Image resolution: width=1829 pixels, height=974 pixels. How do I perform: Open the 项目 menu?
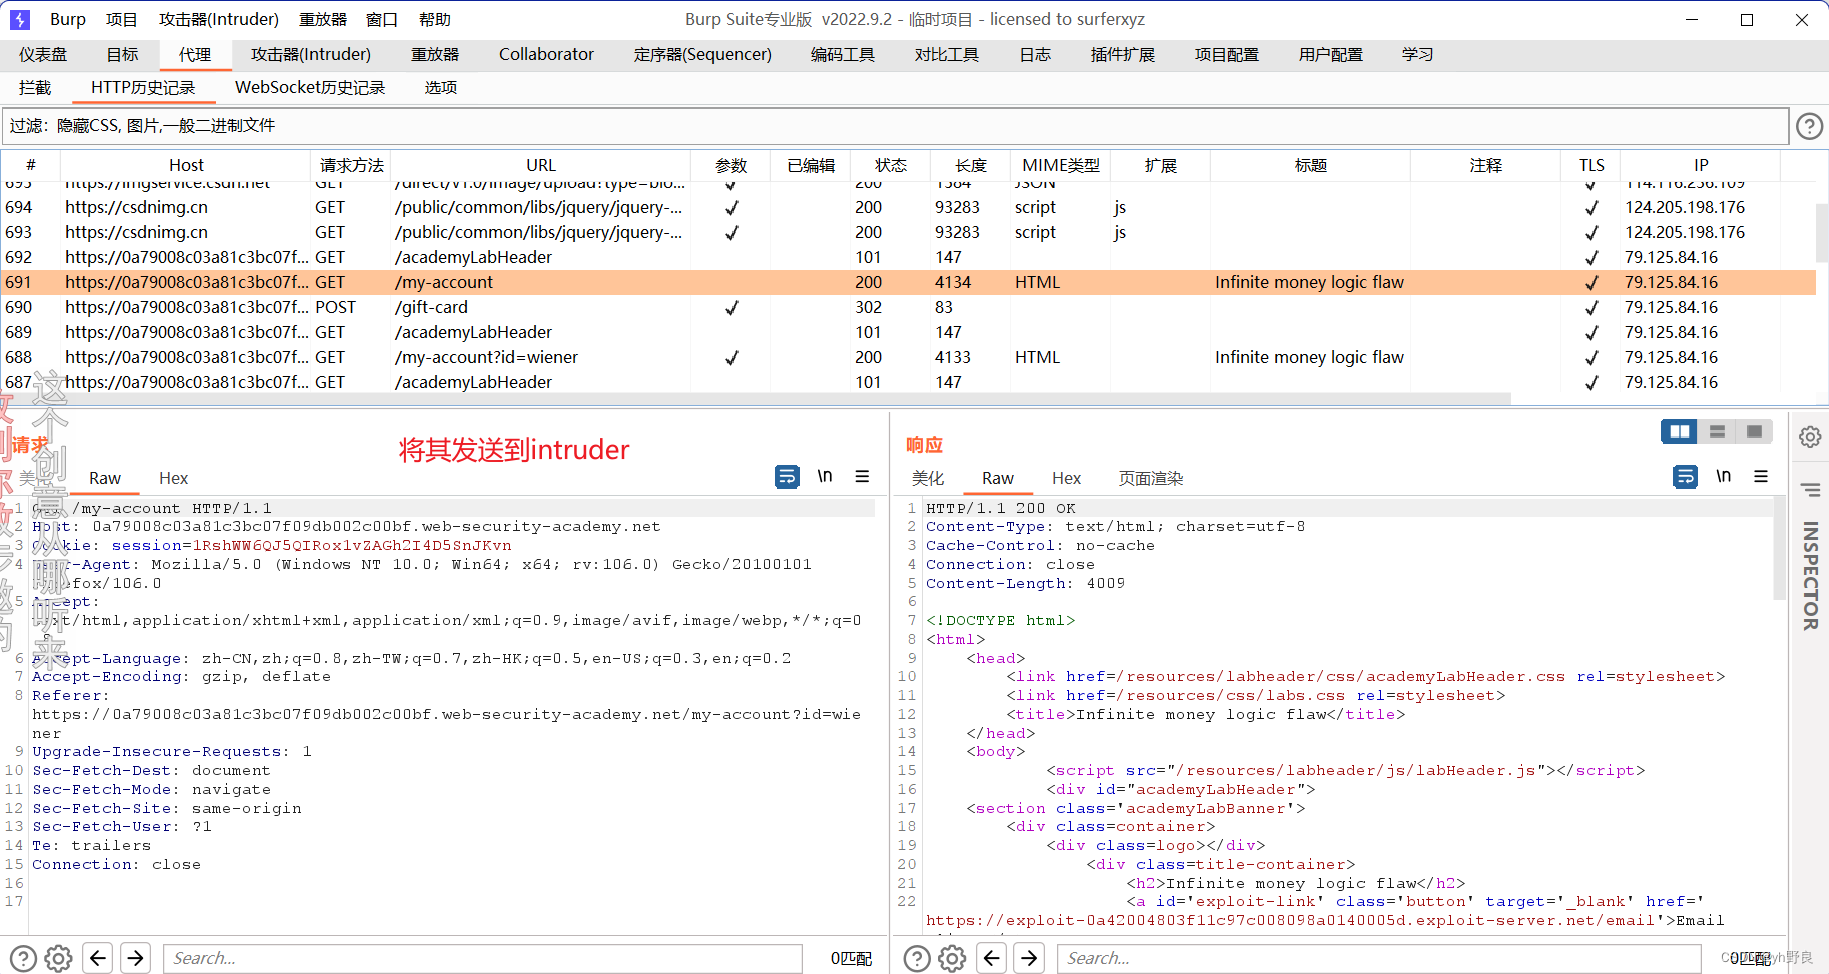[122, 19]
